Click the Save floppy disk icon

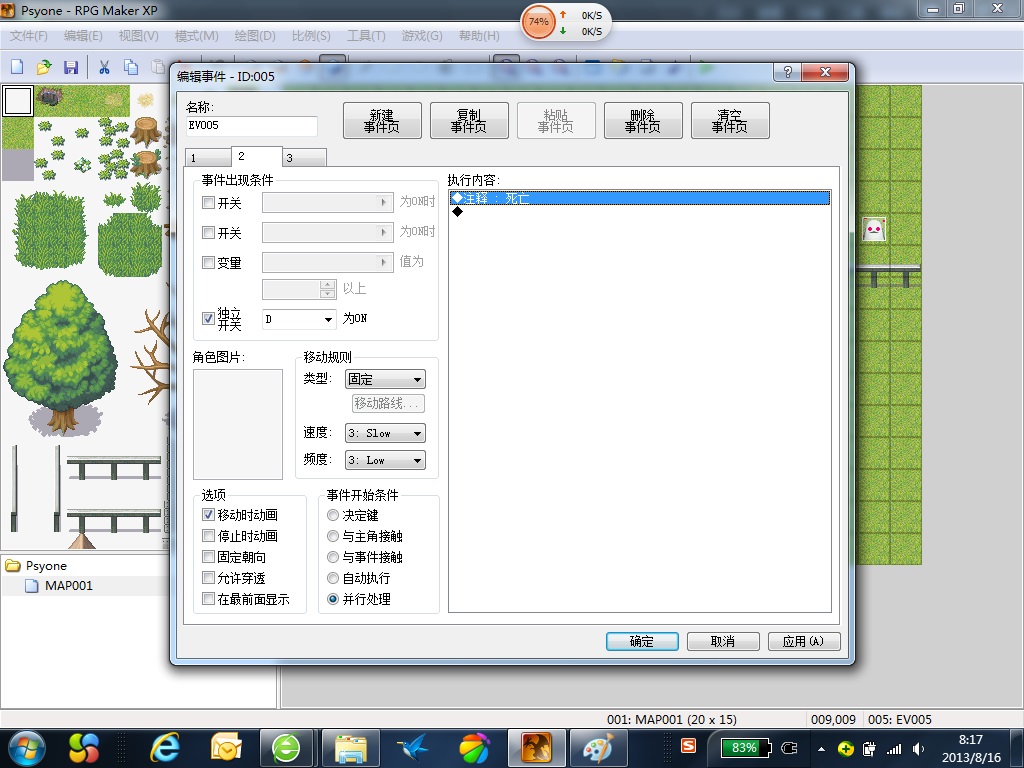71,67
